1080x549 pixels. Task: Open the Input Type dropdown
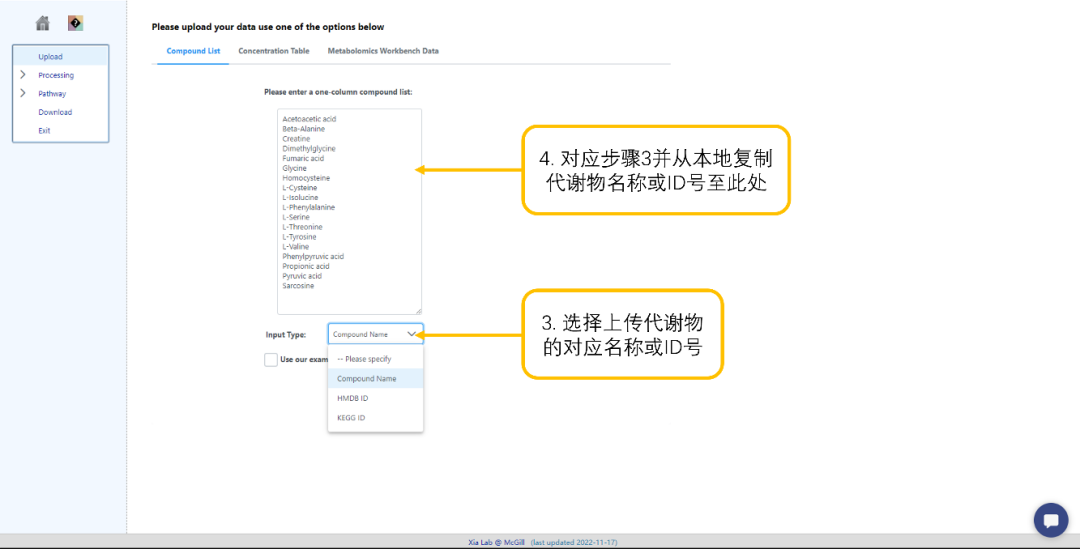pos(375,334)
